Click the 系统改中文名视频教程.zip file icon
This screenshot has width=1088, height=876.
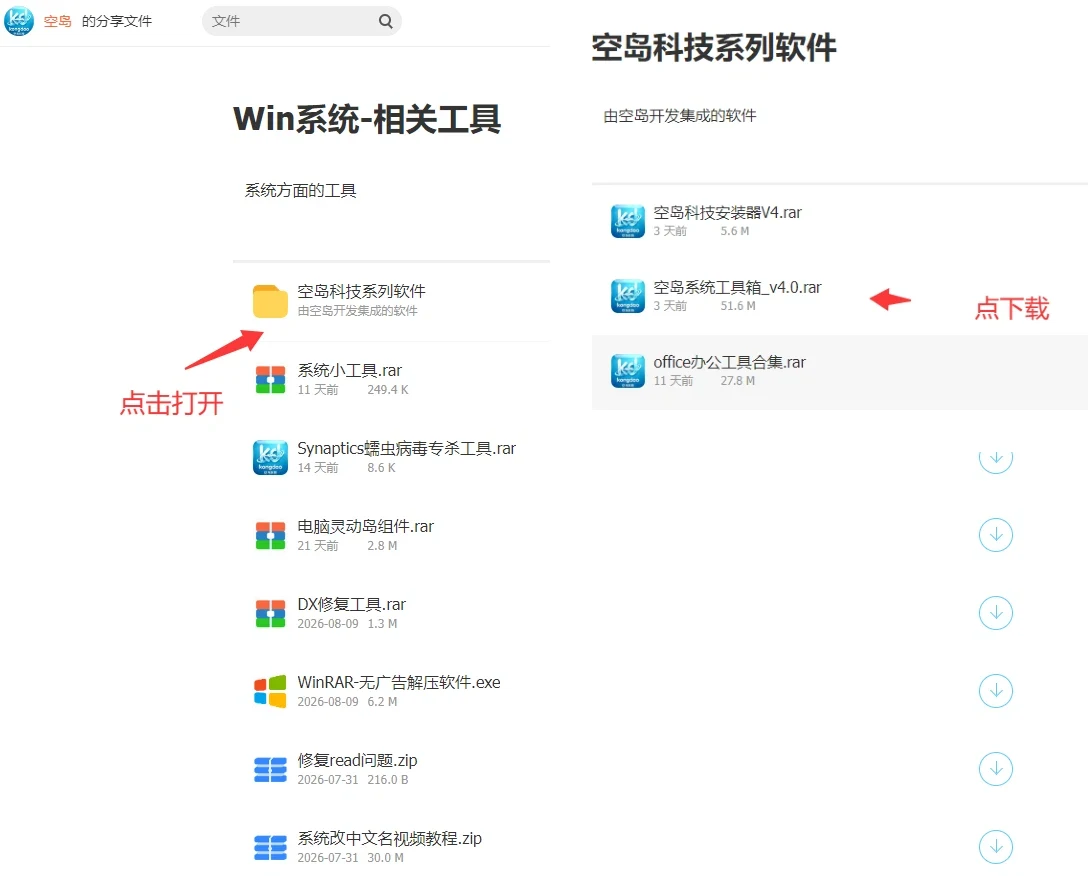pyautogui.click(x=270, y=848)
